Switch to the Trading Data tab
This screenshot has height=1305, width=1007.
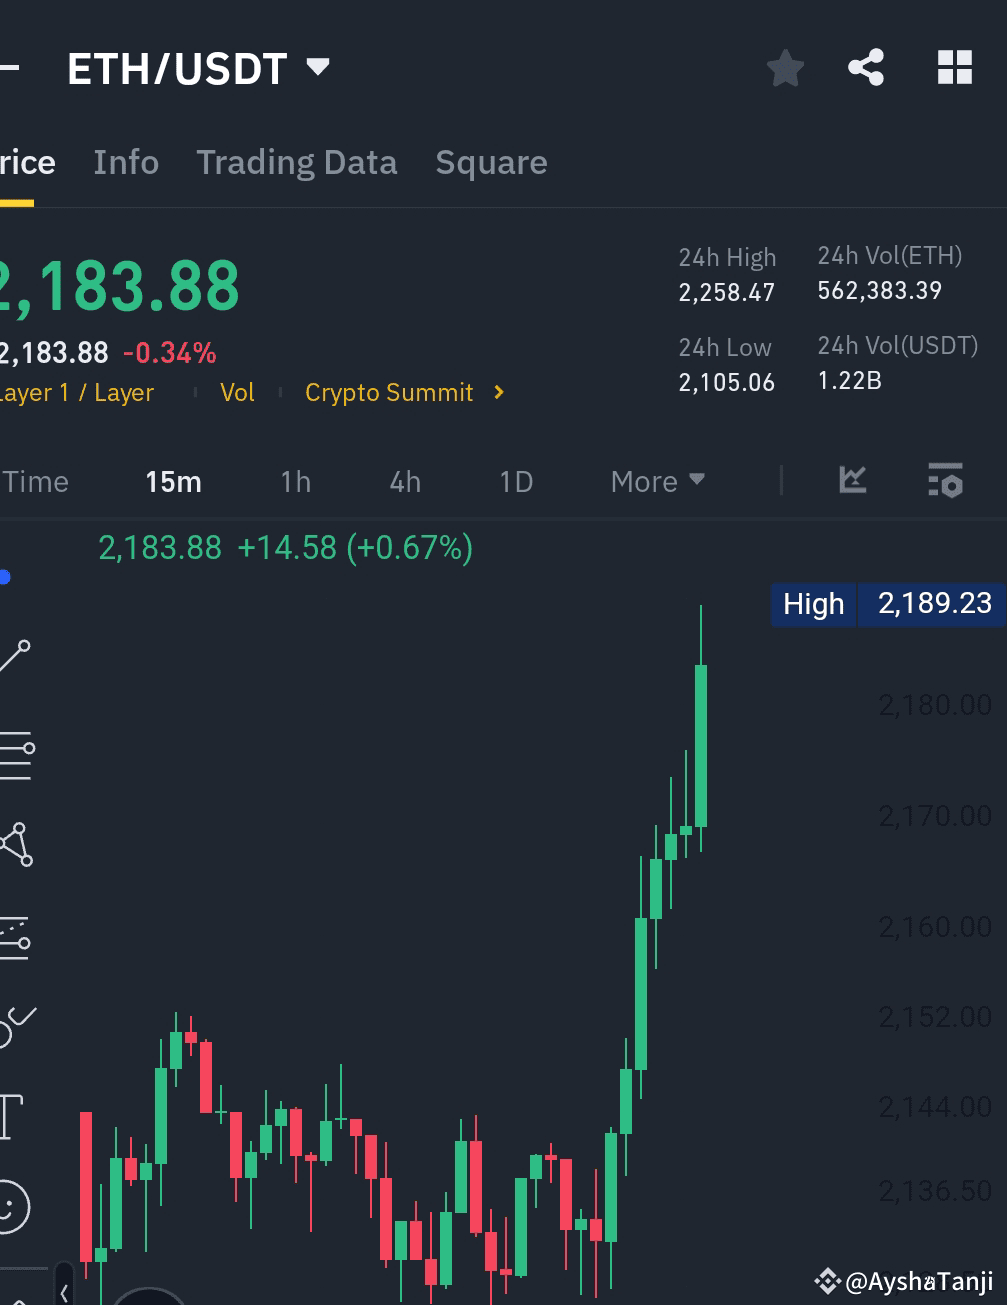[297, 162]
